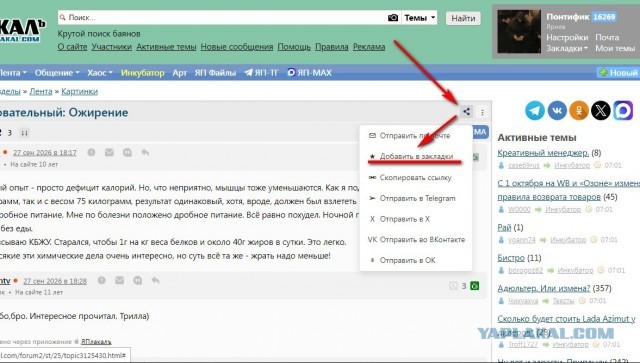640x363 pixels.
Task: Click the ЯПлакалъ app link in signature
Action: [96, 341]
